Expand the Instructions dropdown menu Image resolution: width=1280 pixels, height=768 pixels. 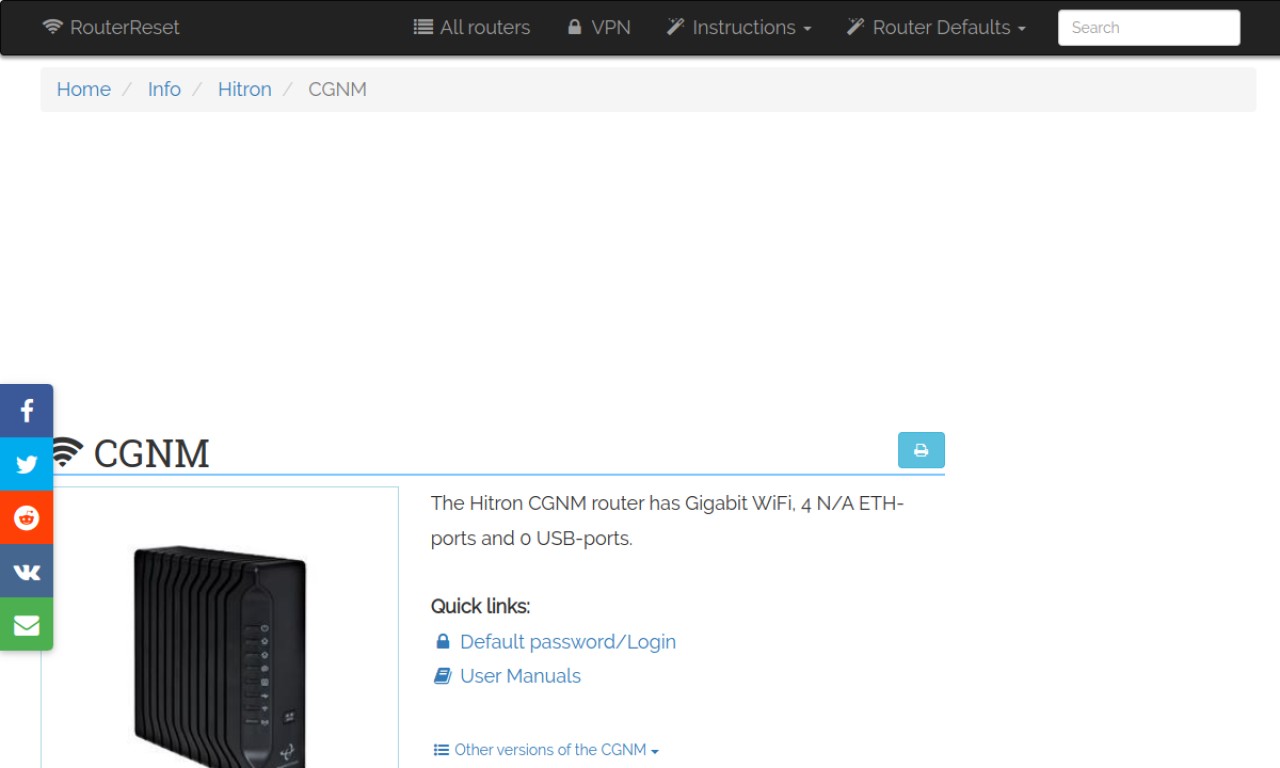point(739,27)
